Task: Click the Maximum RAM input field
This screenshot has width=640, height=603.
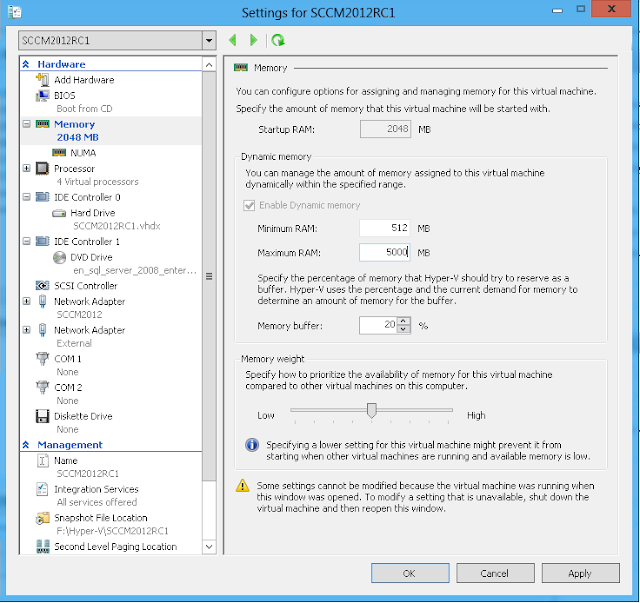Action: [x=384, y=252]
